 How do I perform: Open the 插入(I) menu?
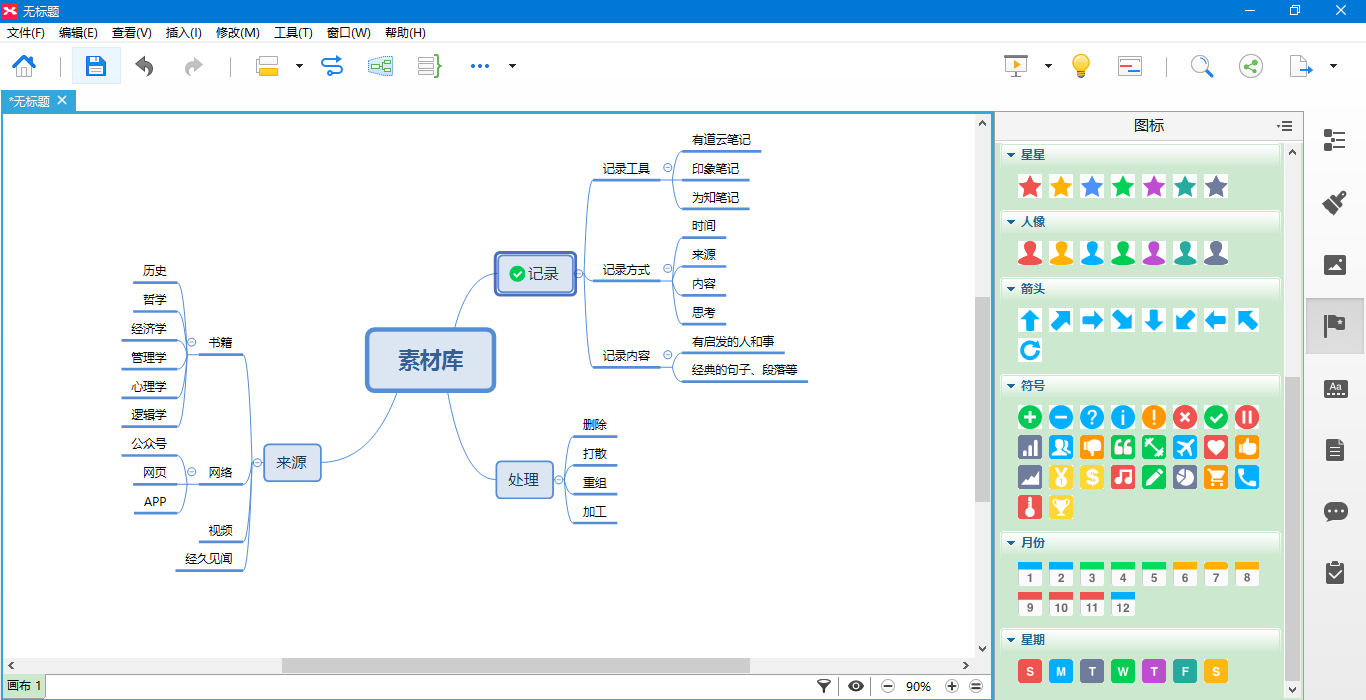pyautogui.click(x=183, y=33)
